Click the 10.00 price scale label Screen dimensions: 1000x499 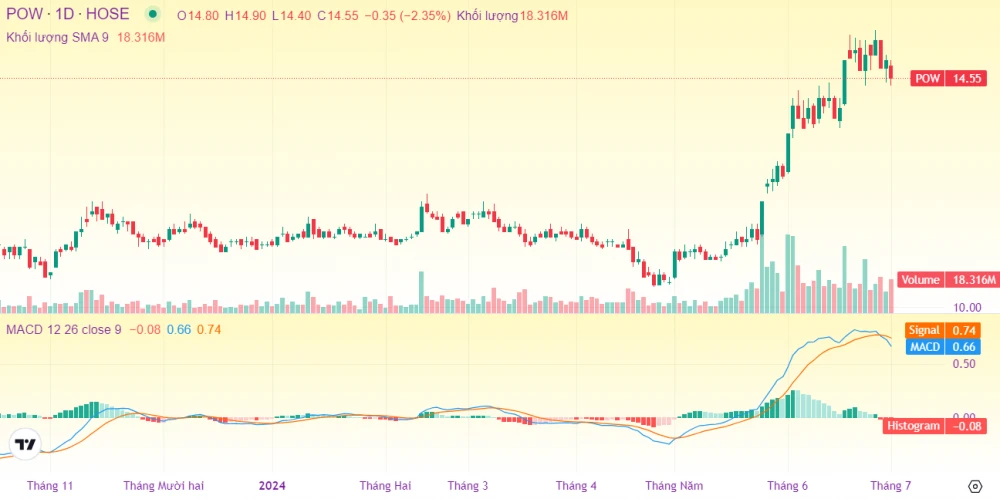tap(937, 307)
